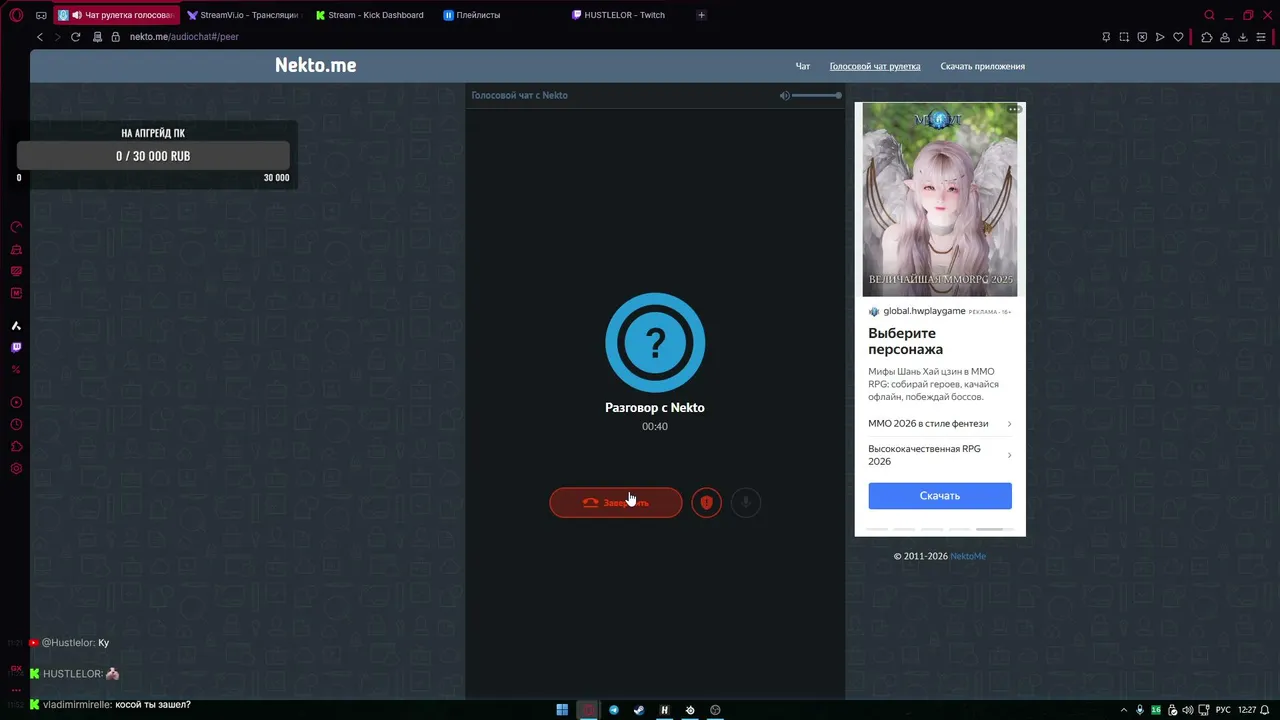
Task: Reload the page with refresh icon
Action: (75, 37)
